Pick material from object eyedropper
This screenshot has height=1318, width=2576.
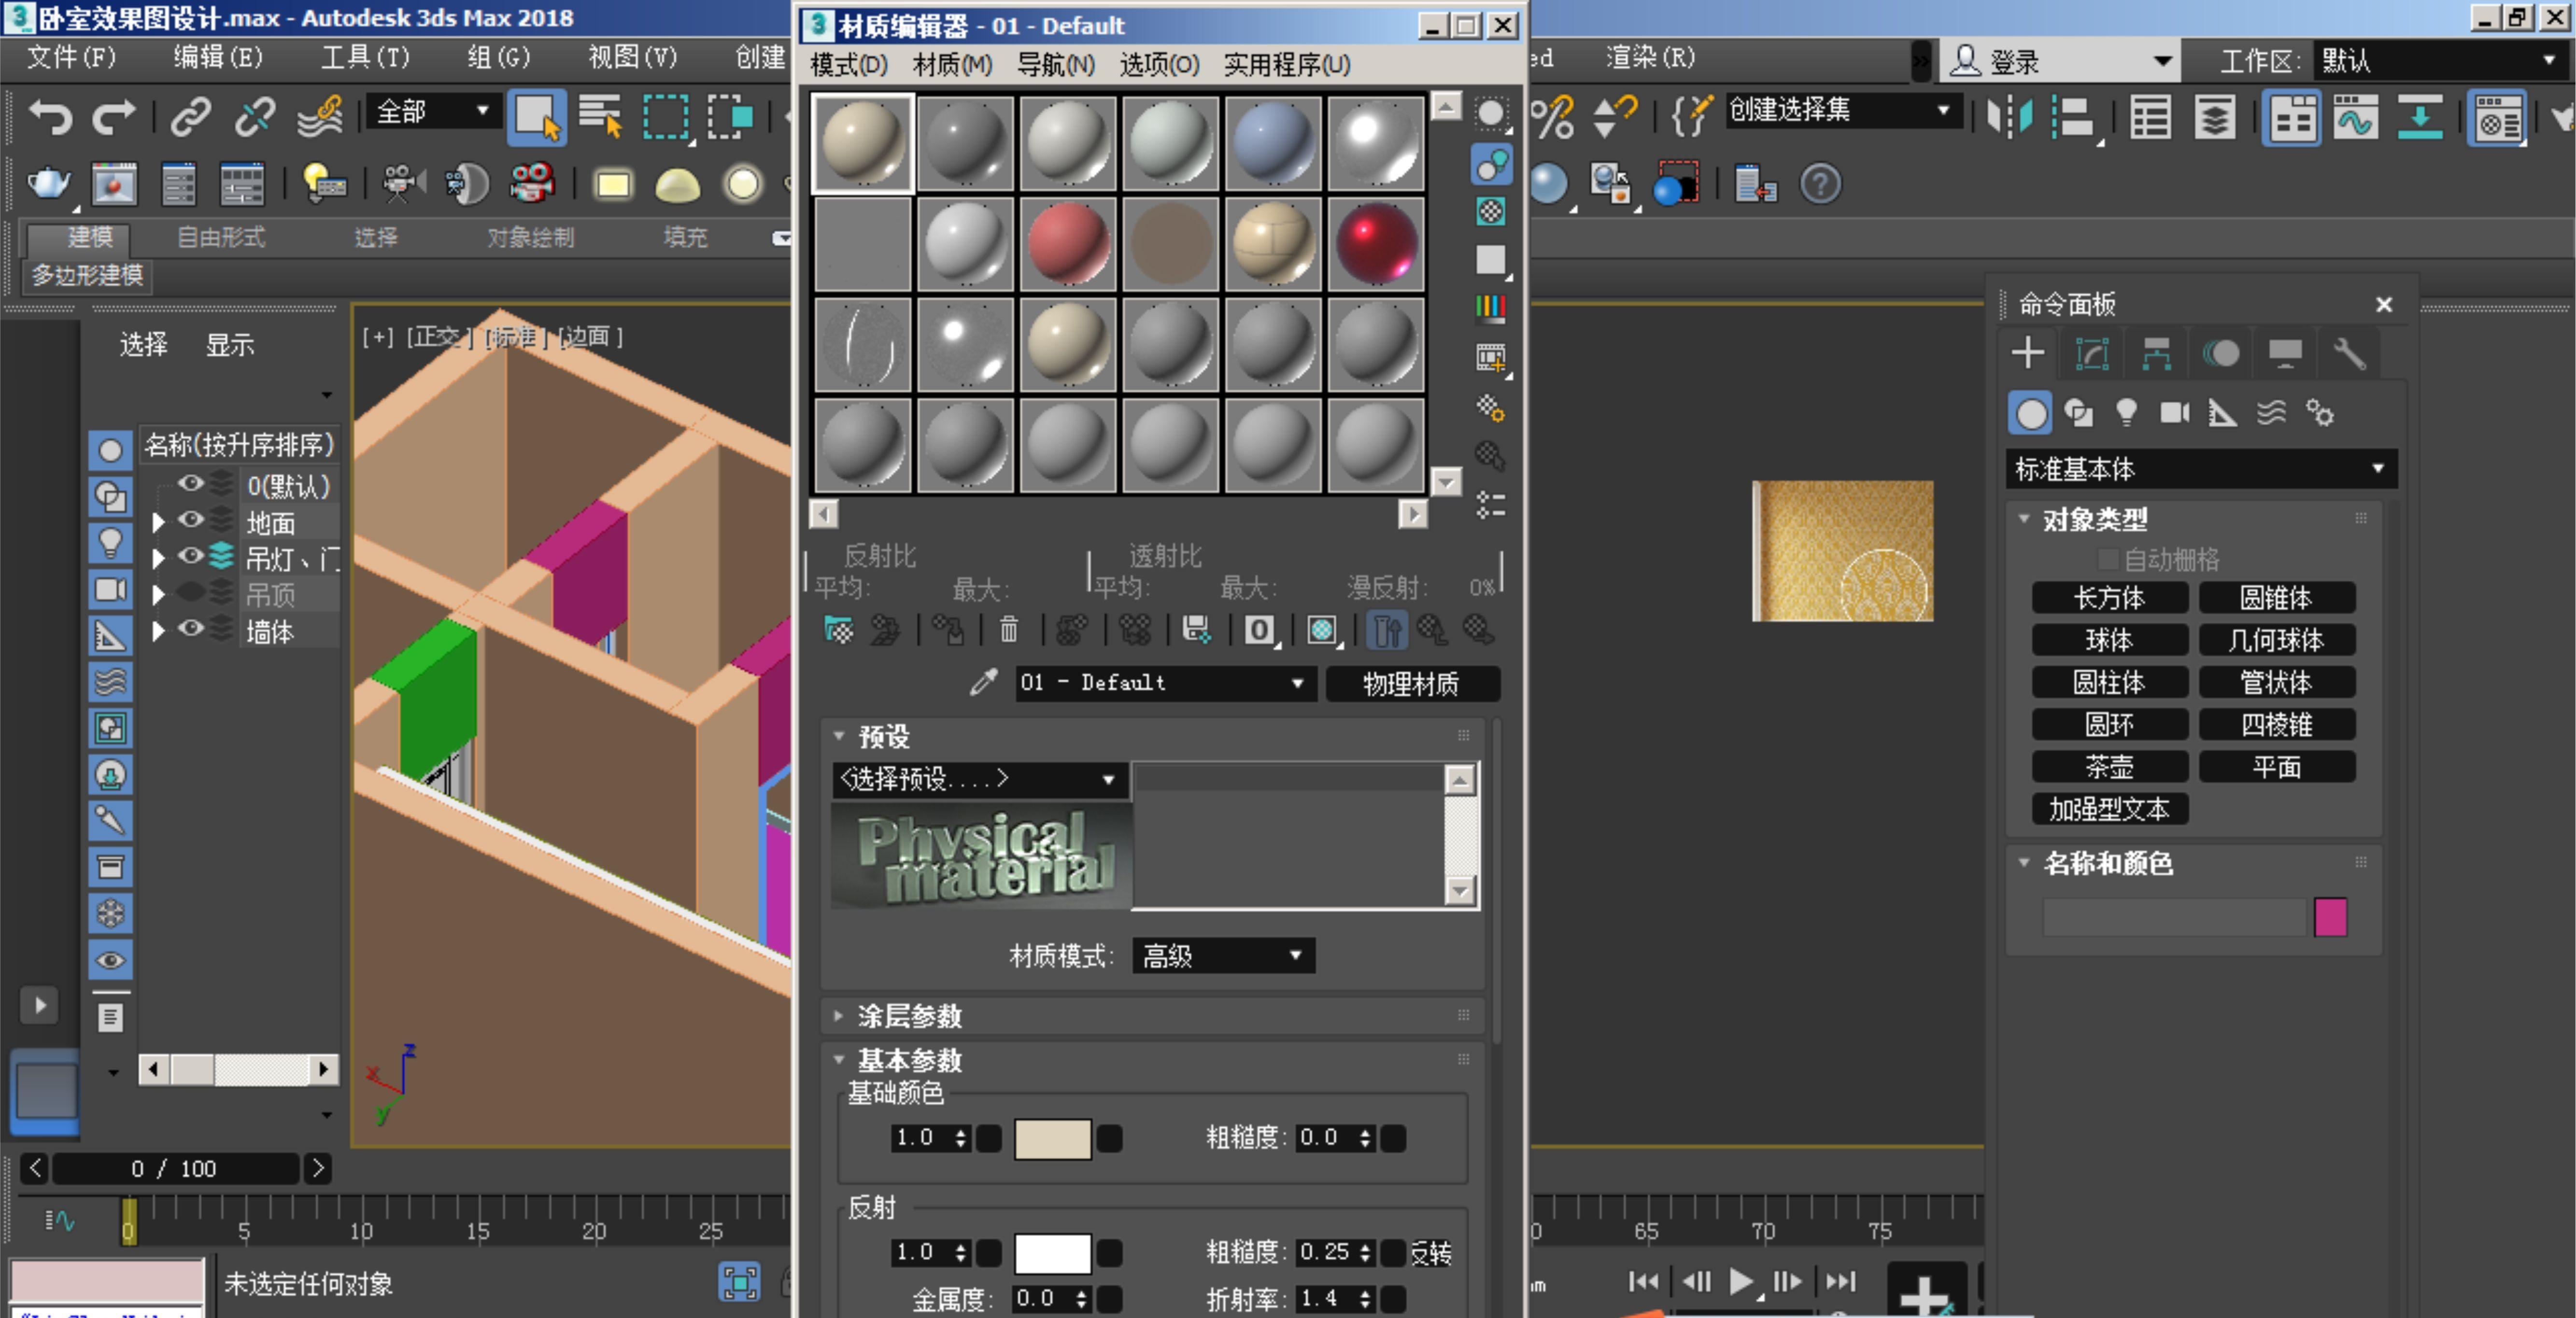pos(983,683)
